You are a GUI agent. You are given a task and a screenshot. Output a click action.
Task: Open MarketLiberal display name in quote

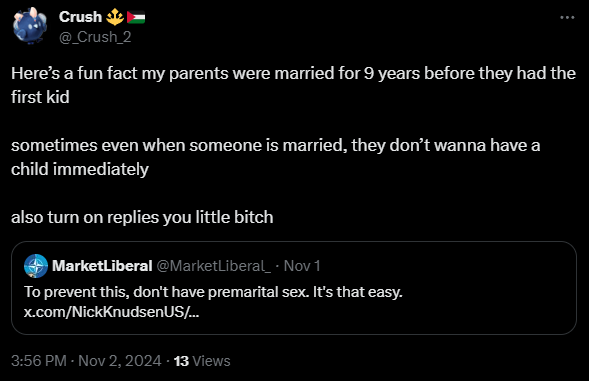tap(102, 266)
